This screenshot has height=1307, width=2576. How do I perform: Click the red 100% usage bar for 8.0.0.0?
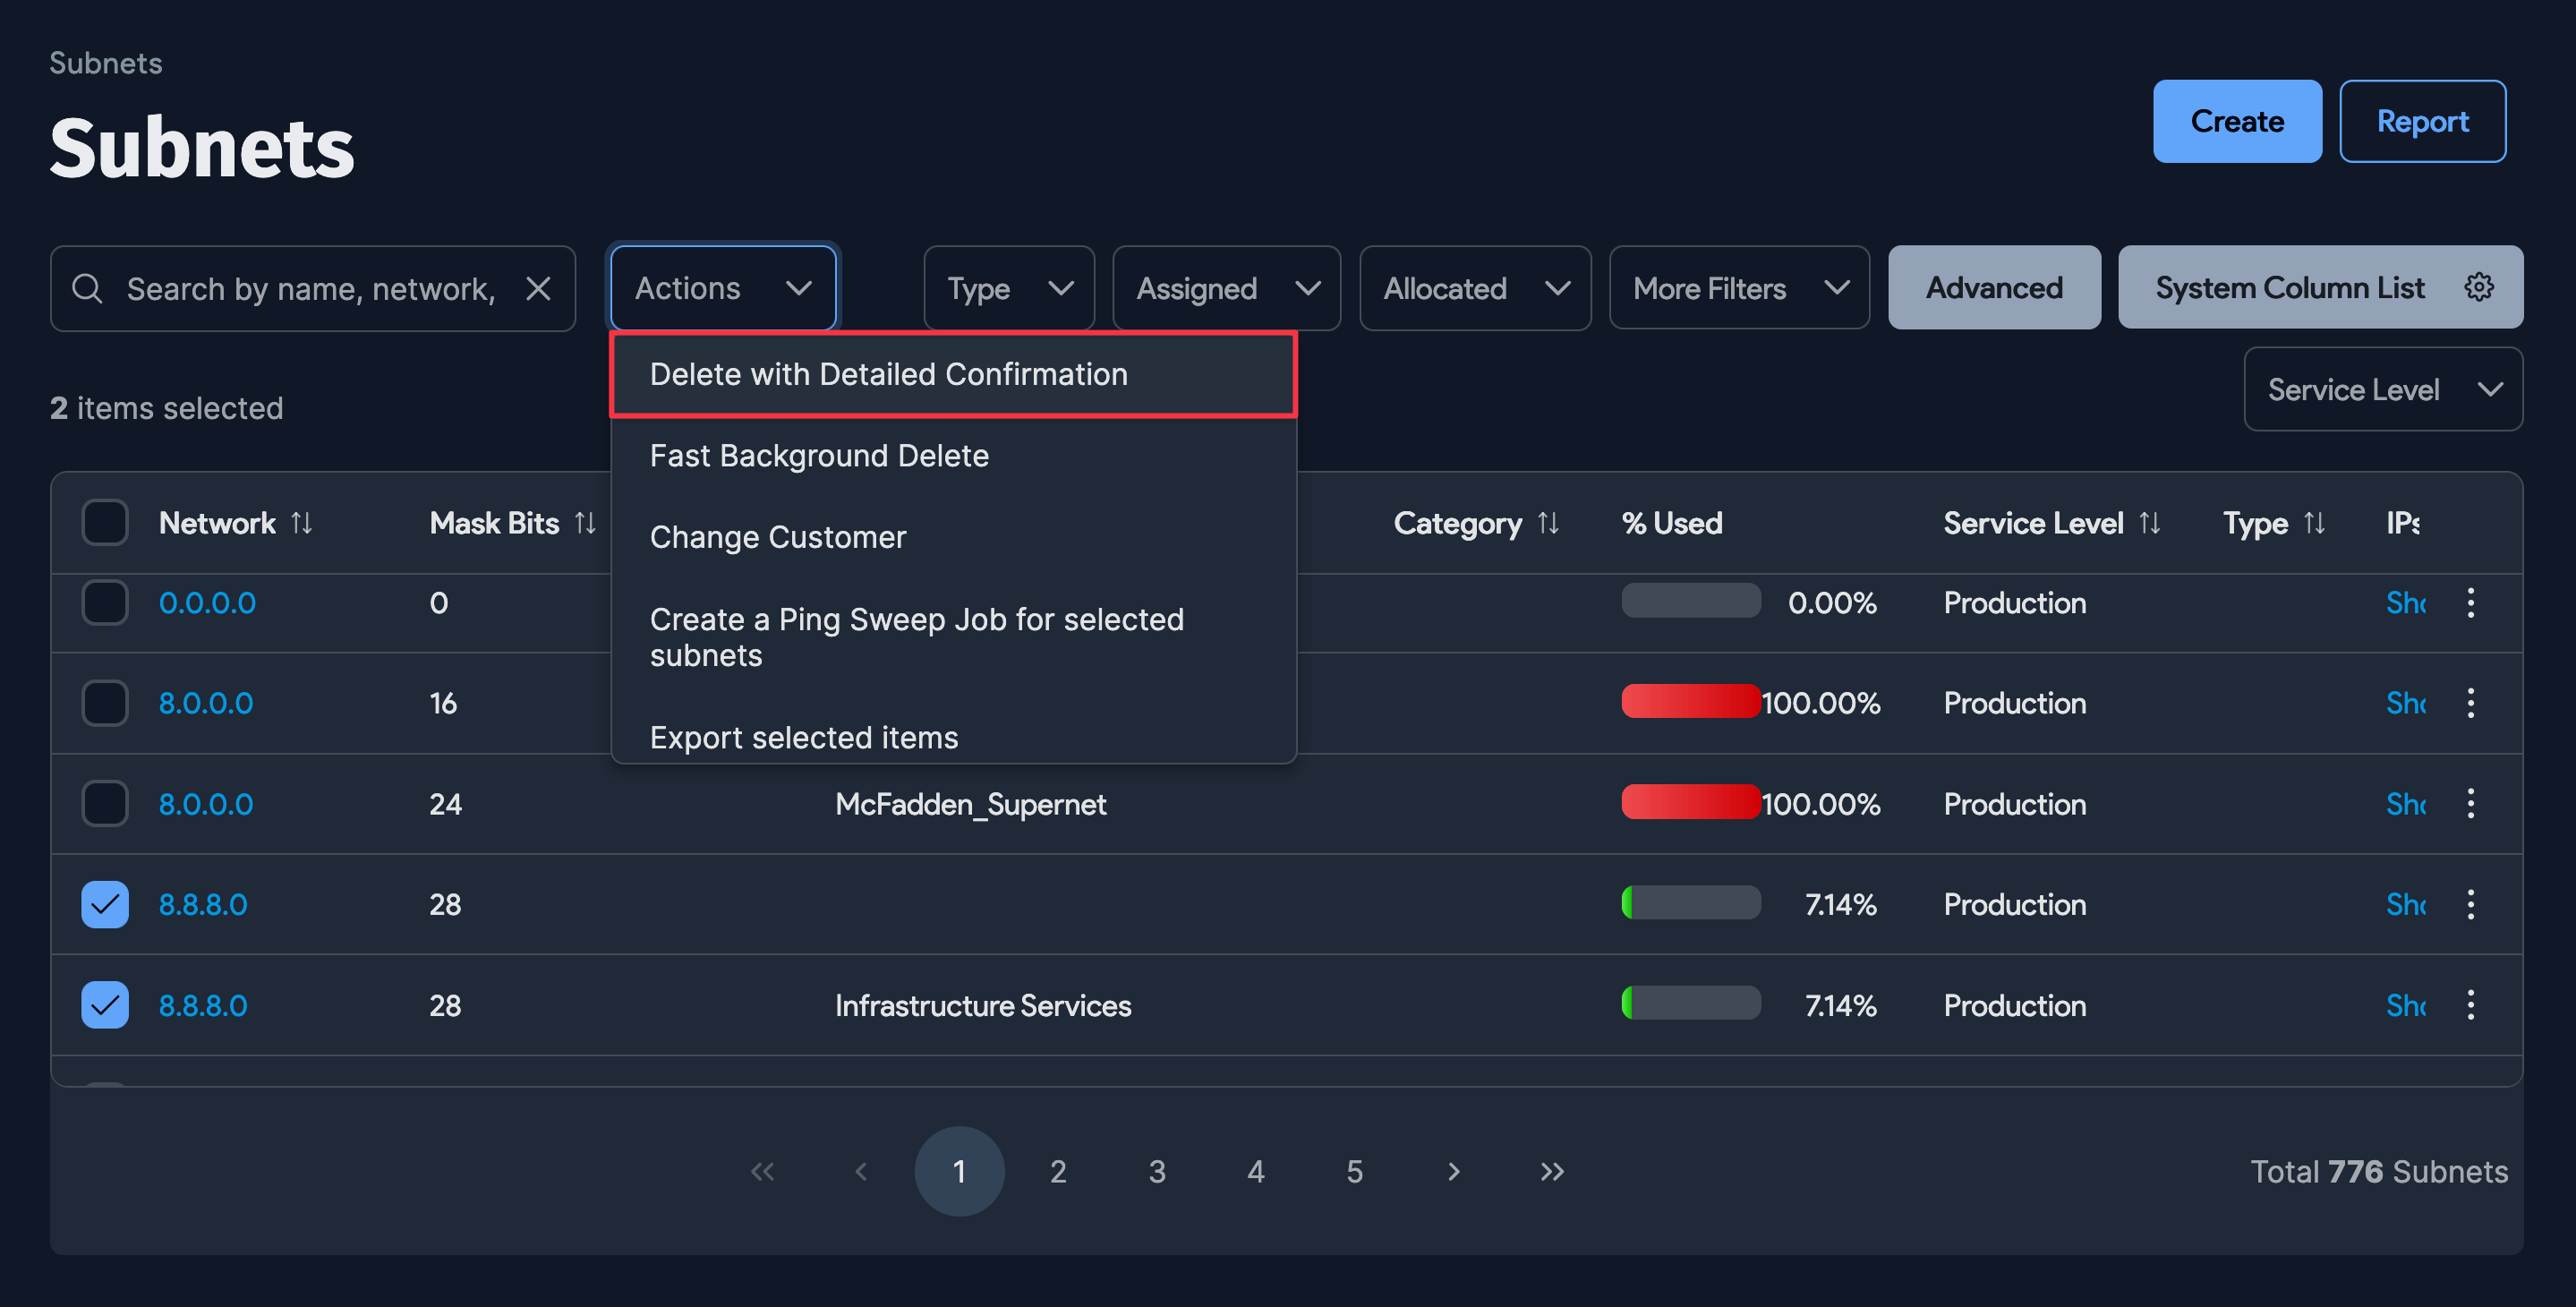coord(1690,702)
